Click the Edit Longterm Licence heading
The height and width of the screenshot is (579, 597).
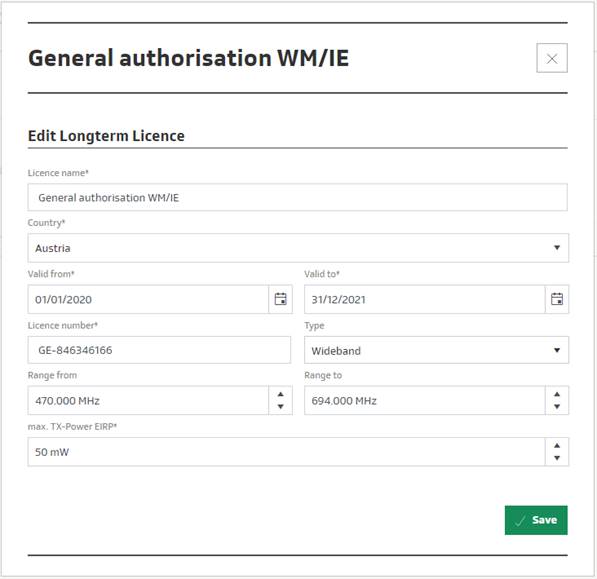(106, 136)
